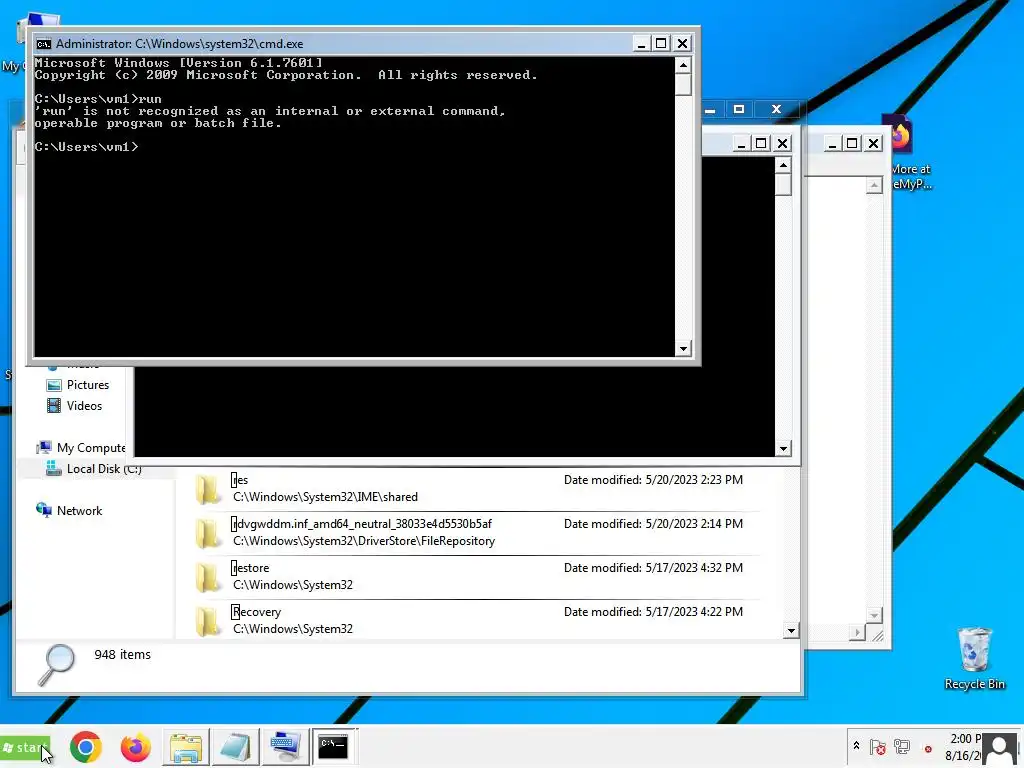The width and height of the screenshot is (1024, 768).
Task: Click folder icon of restore result
Action: pos(208,577)
